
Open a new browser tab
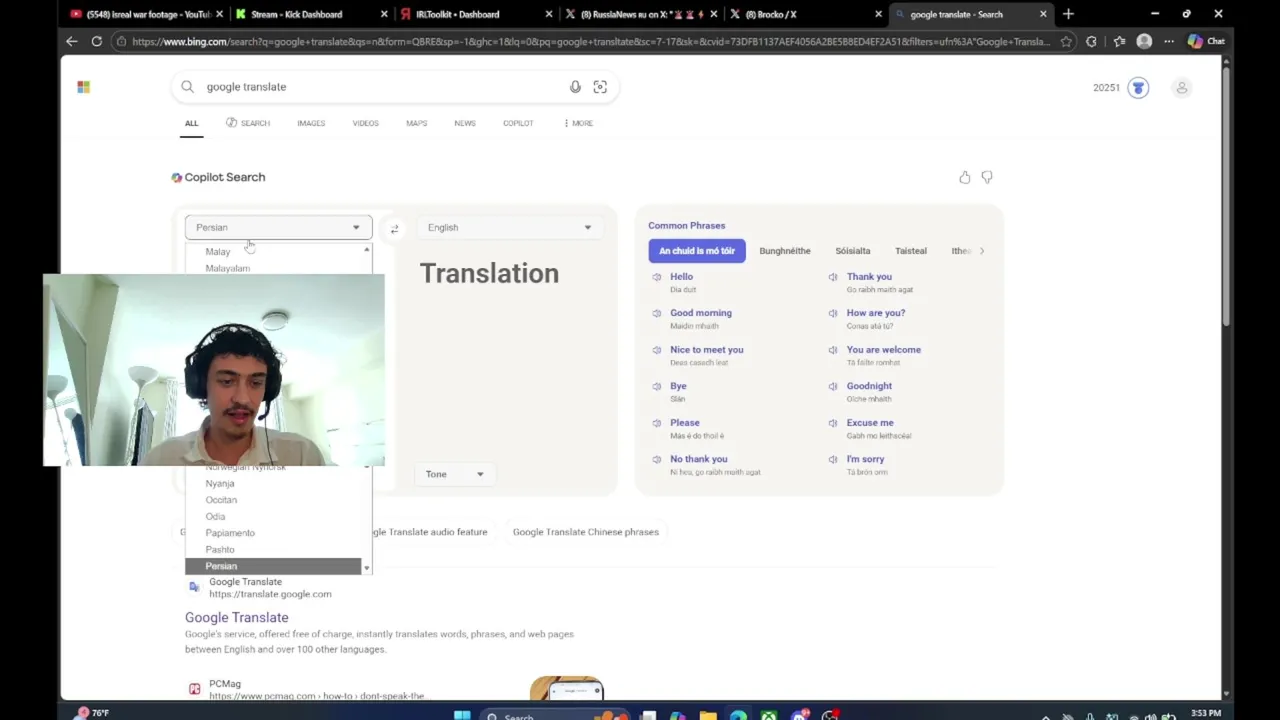(1068, 14)
